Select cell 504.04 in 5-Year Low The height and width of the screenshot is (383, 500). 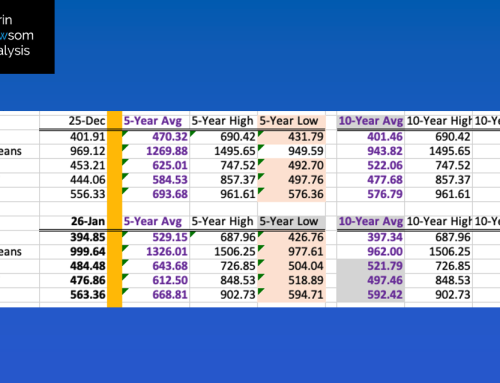coord(291,266)
